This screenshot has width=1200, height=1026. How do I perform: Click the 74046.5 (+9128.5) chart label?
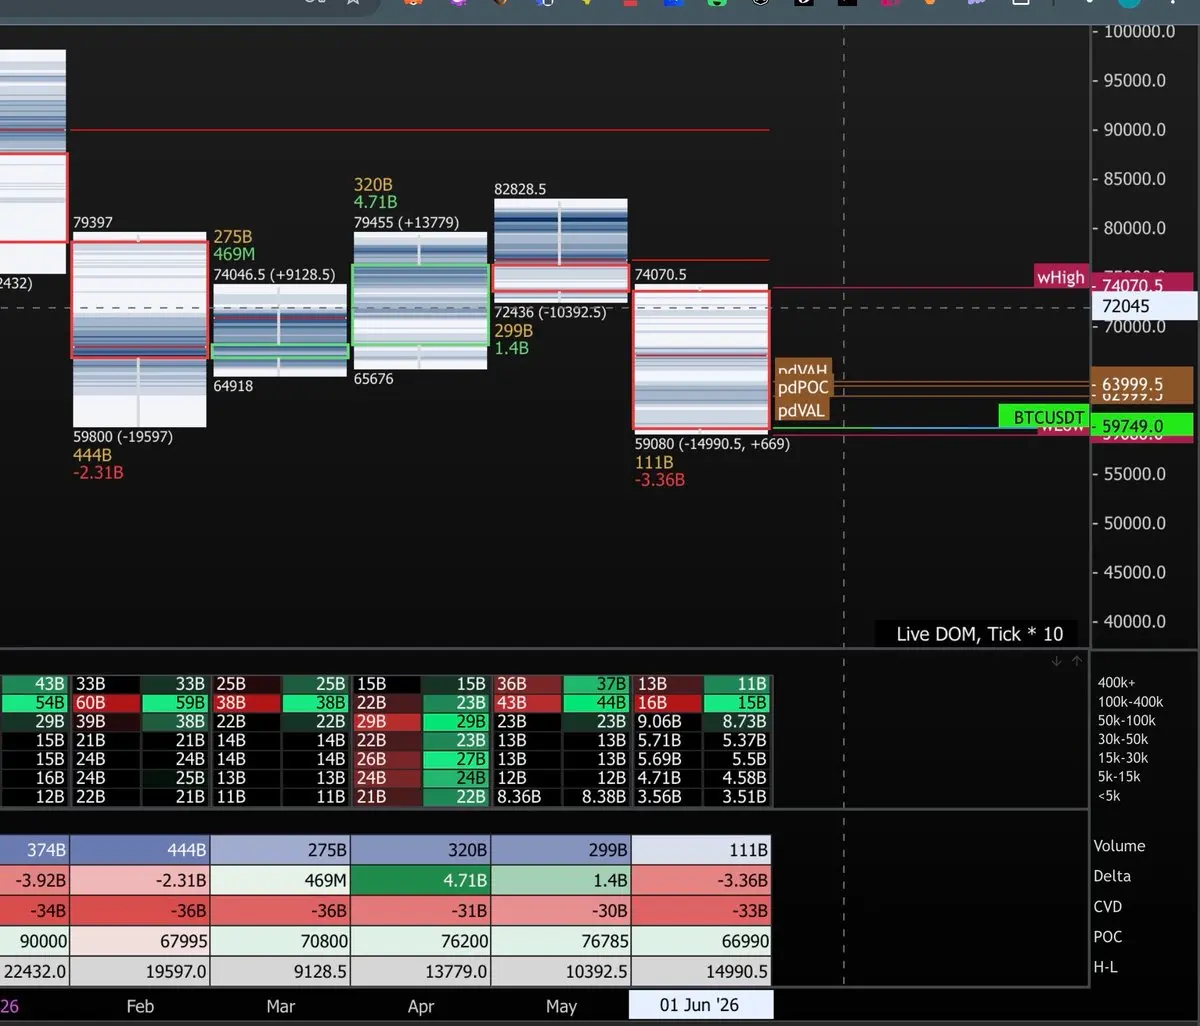coord(274,274)
